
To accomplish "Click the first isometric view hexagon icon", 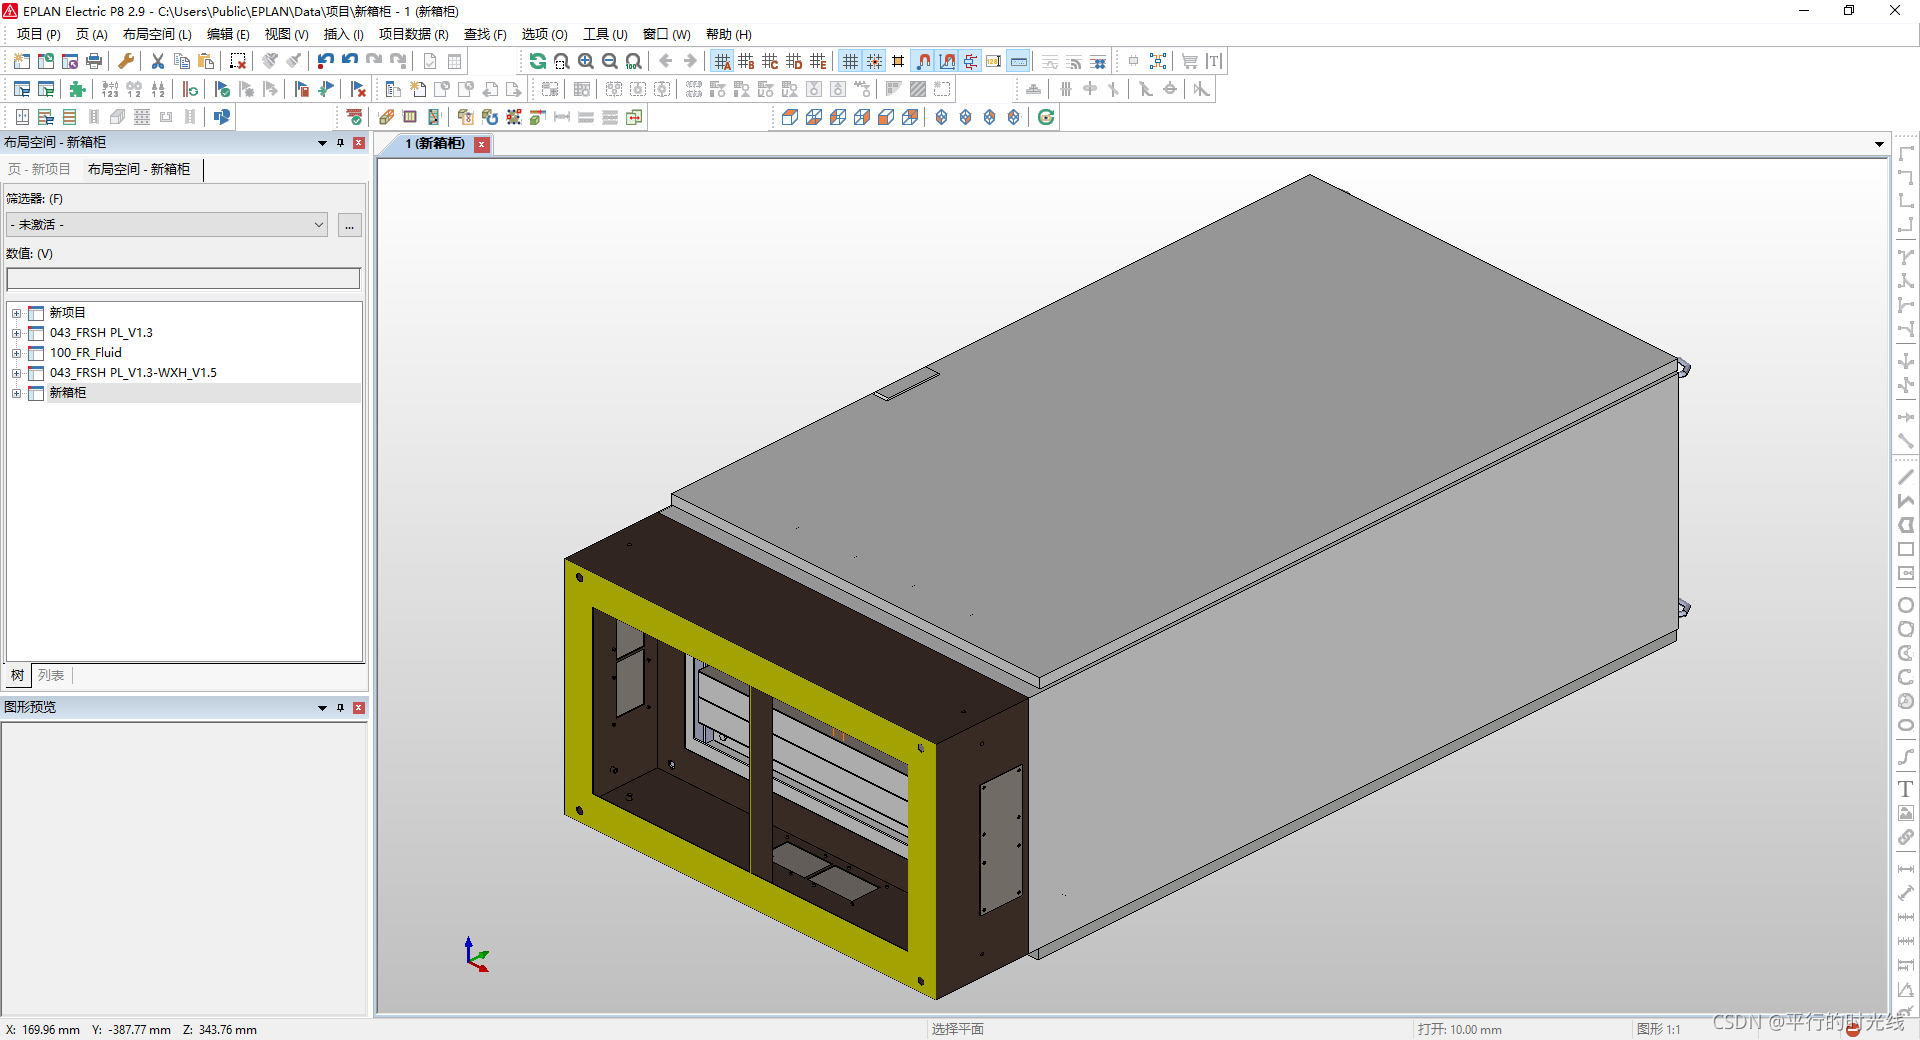I will pyautogui.click(x=942, y=117).
